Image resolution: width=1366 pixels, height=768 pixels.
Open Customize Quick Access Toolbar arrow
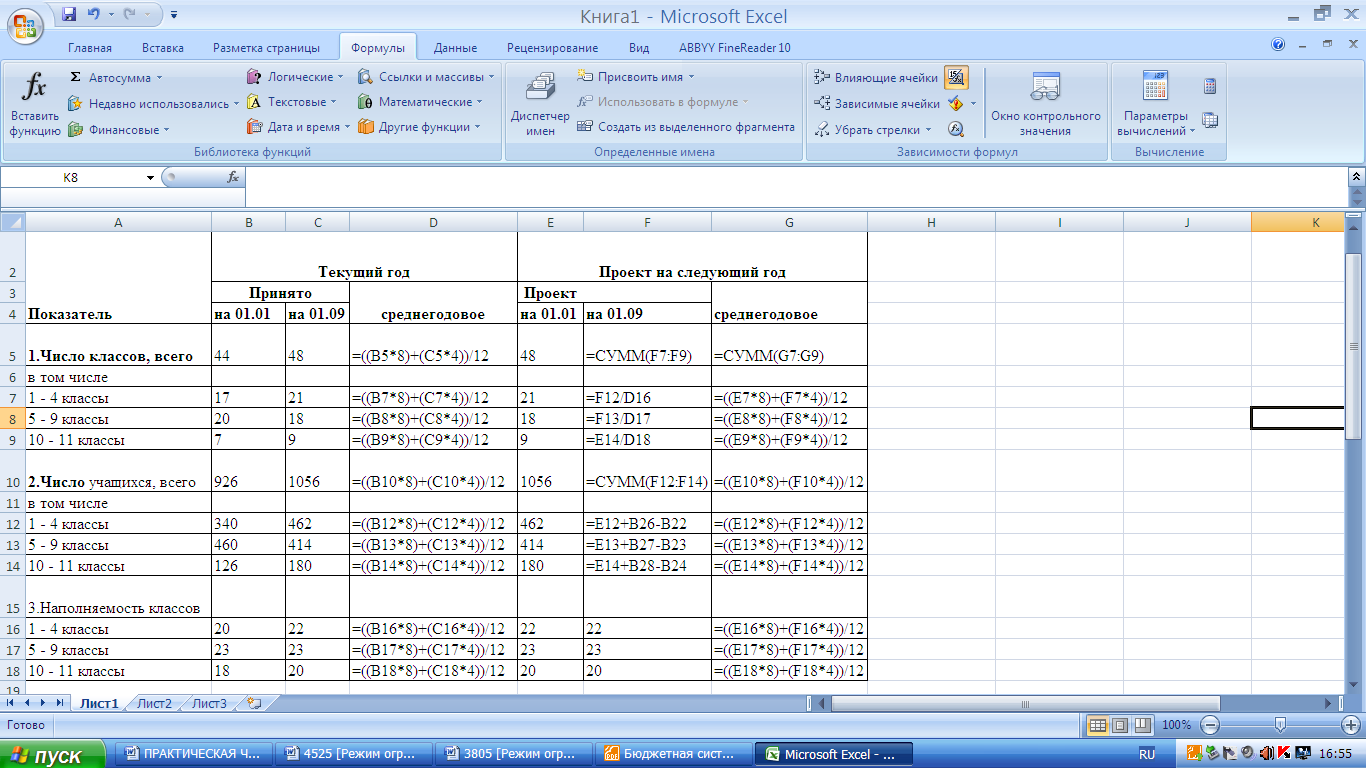174,15
